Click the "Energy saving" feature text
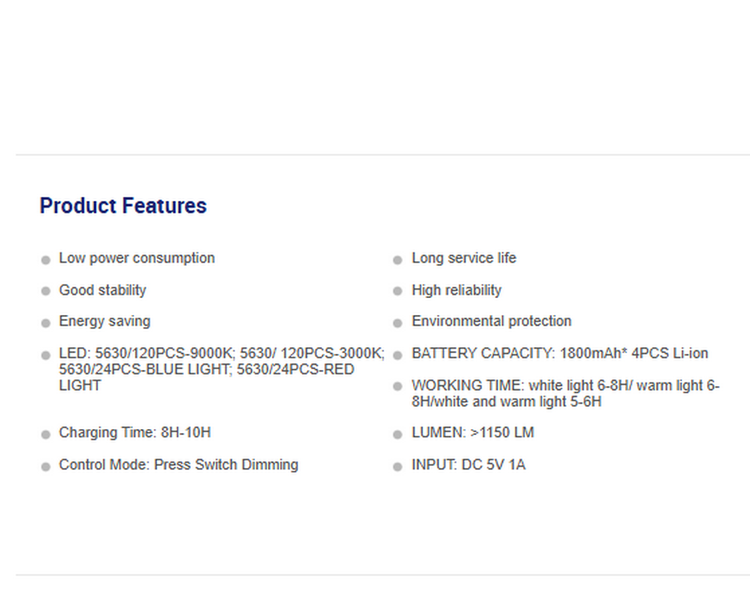Image resolution: width=750 pixels, height=613 pixels. pos(105,321)
